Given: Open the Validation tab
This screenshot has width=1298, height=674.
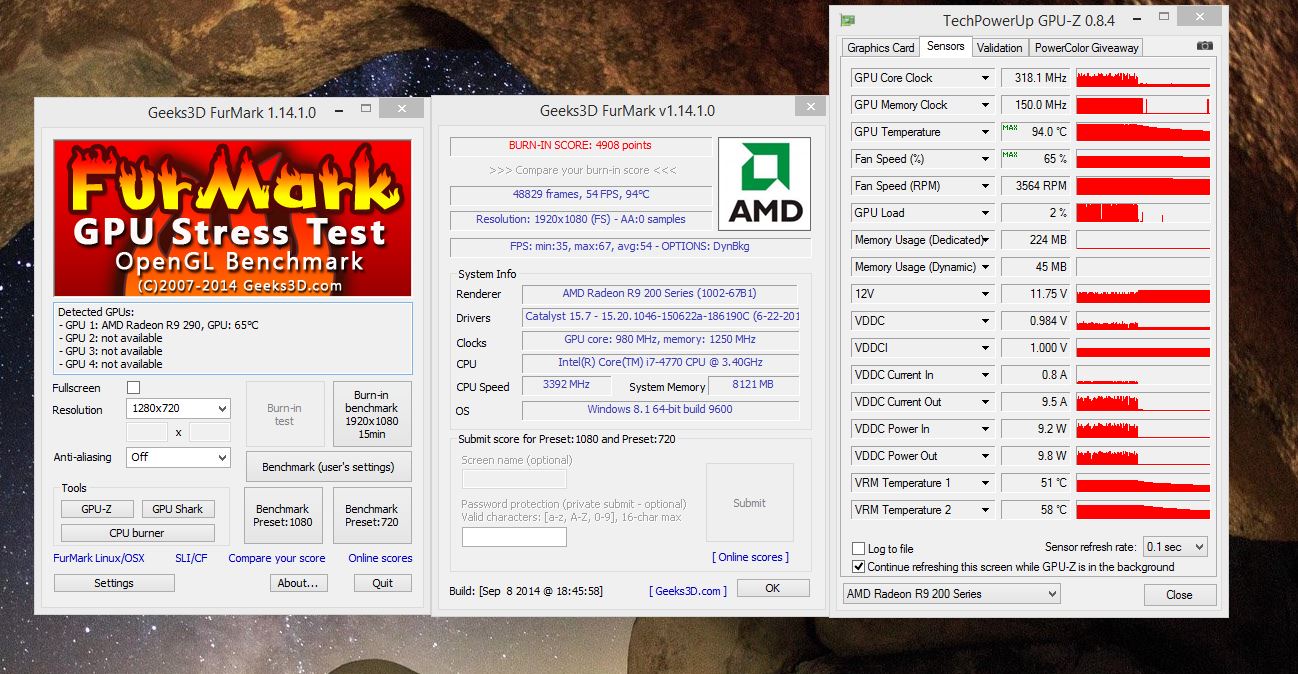Looking at the screenshot, I should 1000,48.
